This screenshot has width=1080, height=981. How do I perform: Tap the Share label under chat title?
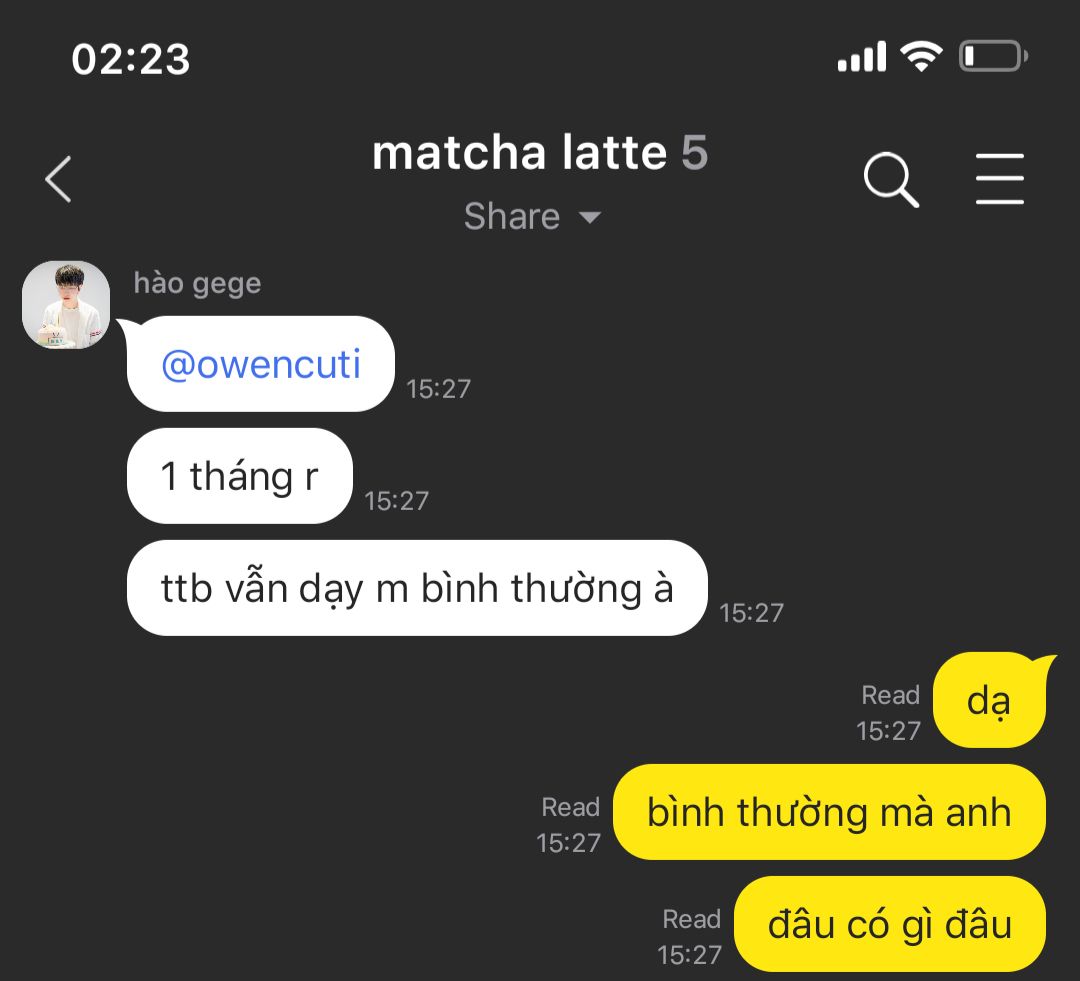coord(512,216)
